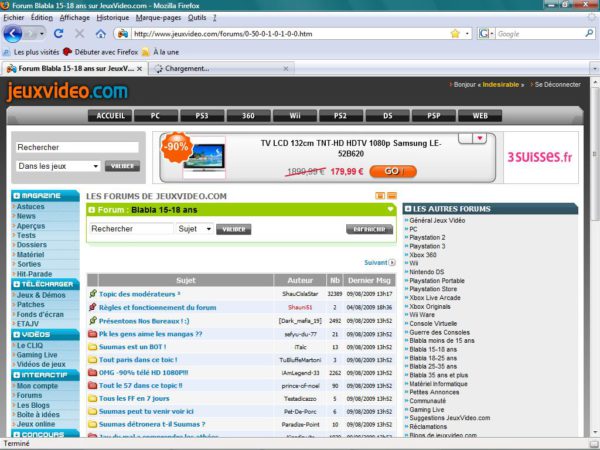Open the bookmark star dropdown arrow
The height and width of the screenshot is (450, 600).
(x=467, y=34)
